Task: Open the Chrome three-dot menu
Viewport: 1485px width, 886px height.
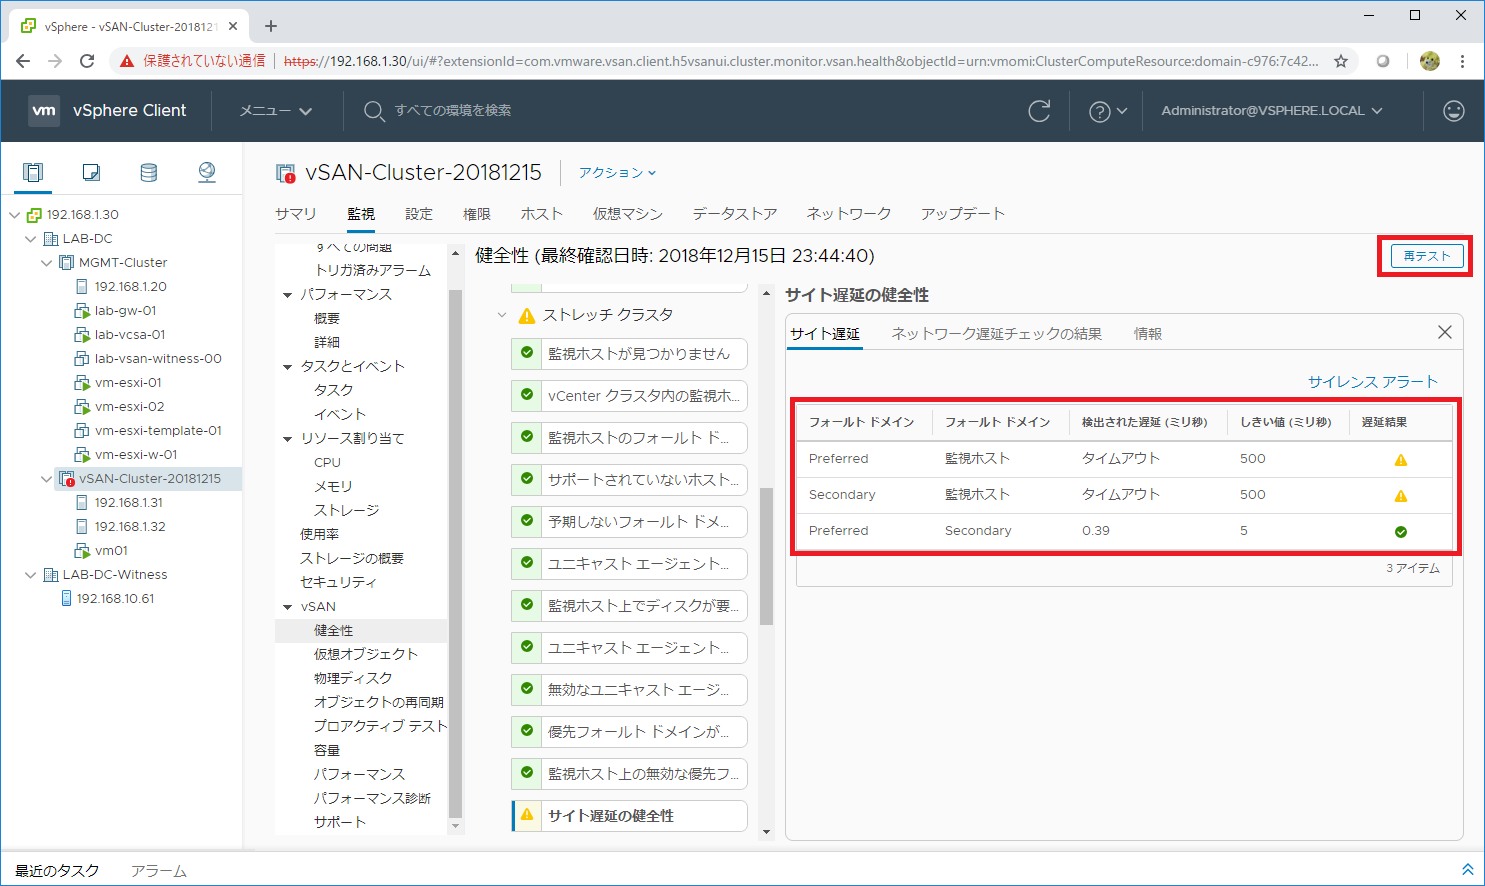Action: pos(1462,61)
